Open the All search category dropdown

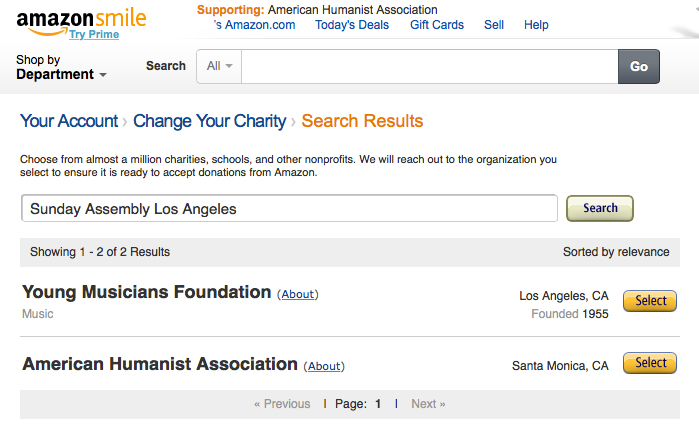pyautogui.click(x=219, y=66)
